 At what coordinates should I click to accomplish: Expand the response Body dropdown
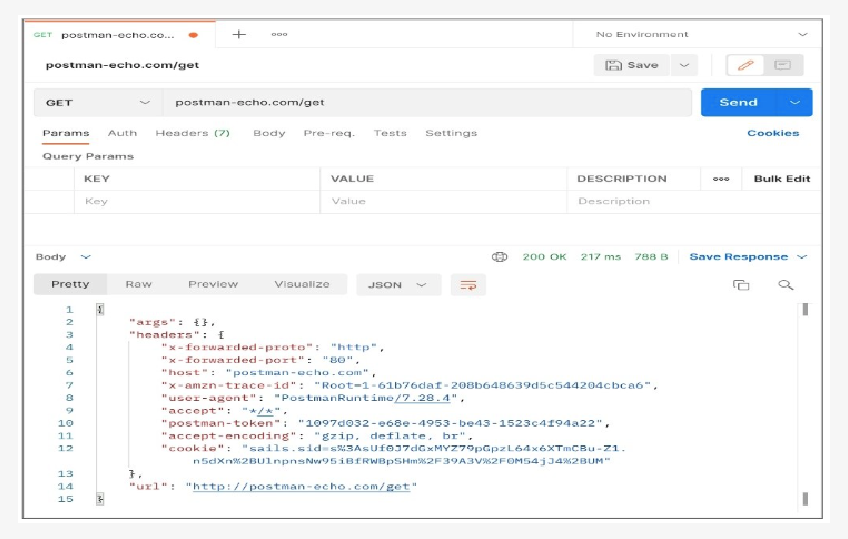[63, 257]
